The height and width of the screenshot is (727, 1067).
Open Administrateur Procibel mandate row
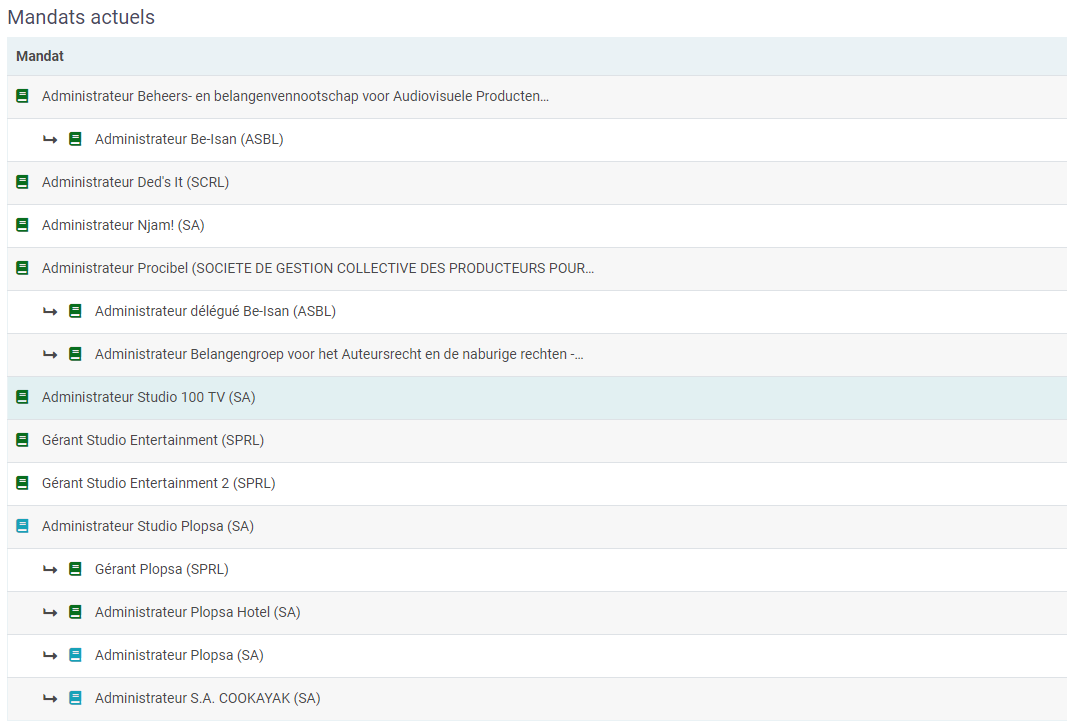[318, 268]
